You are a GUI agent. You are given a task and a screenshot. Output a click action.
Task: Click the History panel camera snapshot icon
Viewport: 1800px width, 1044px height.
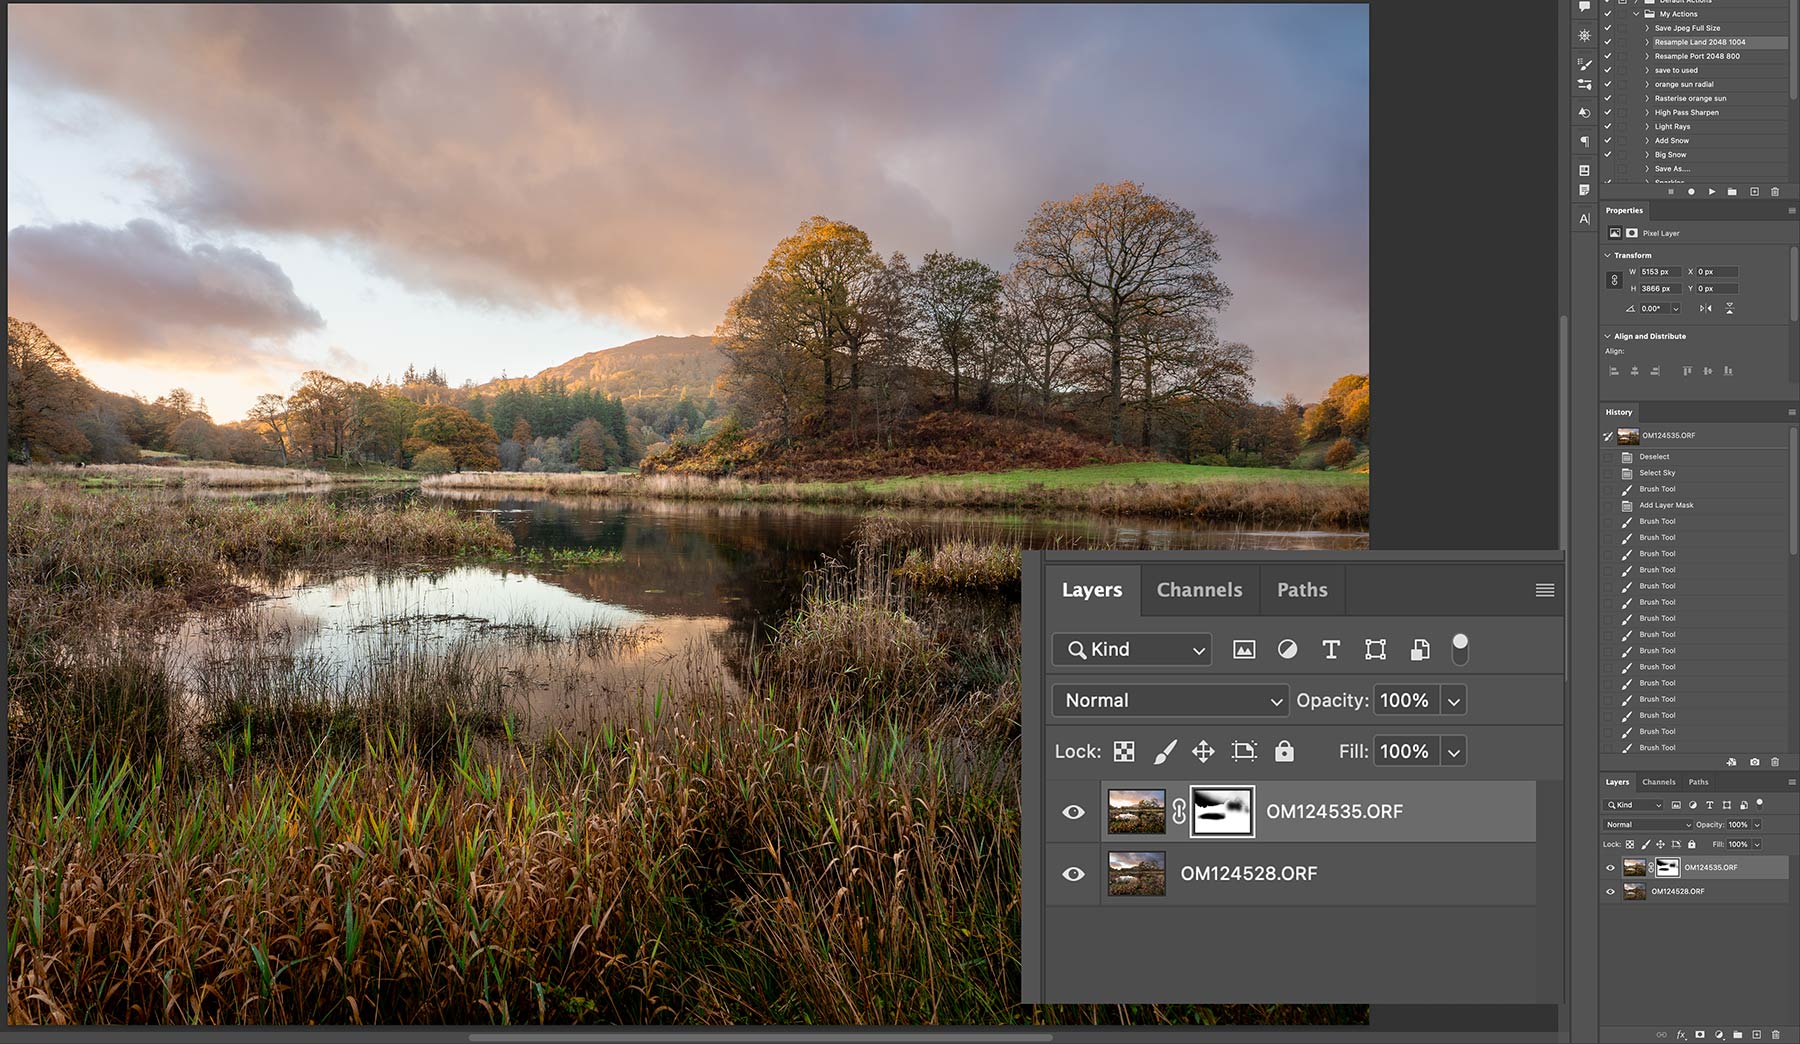(1754, 762)
